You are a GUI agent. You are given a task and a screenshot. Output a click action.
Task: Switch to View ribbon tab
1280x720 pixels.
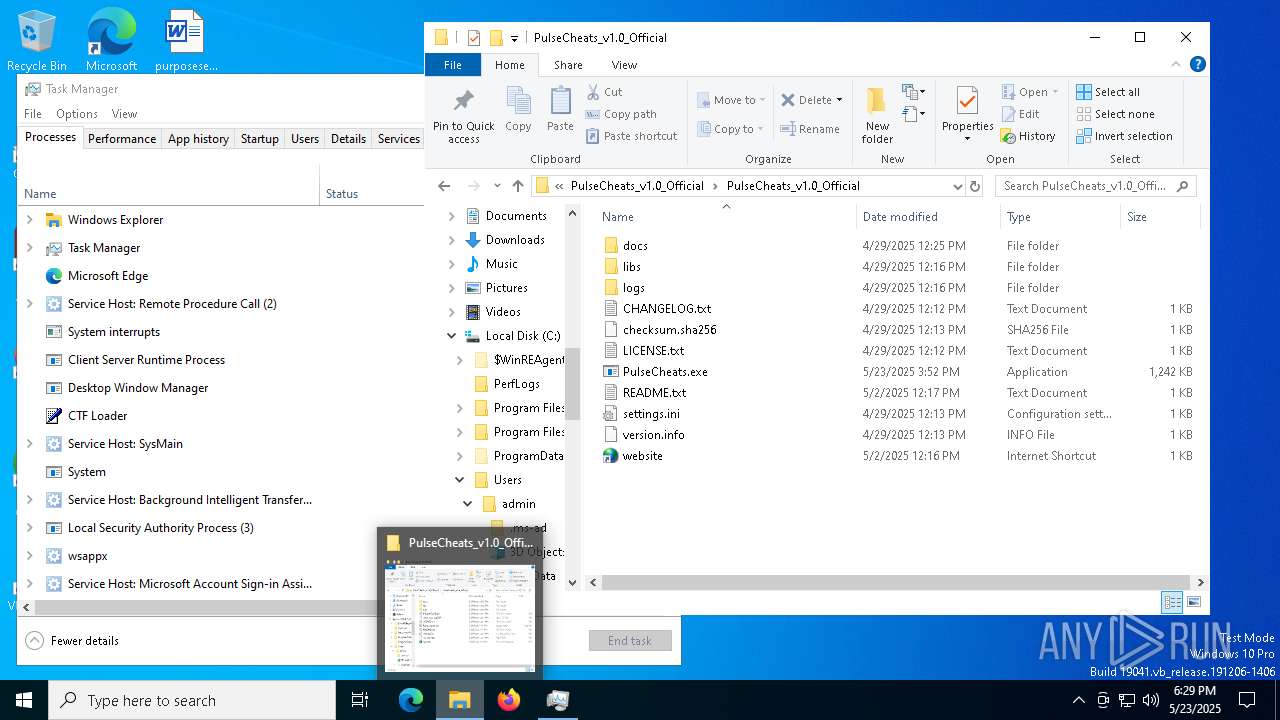click(x=624, y=65)
